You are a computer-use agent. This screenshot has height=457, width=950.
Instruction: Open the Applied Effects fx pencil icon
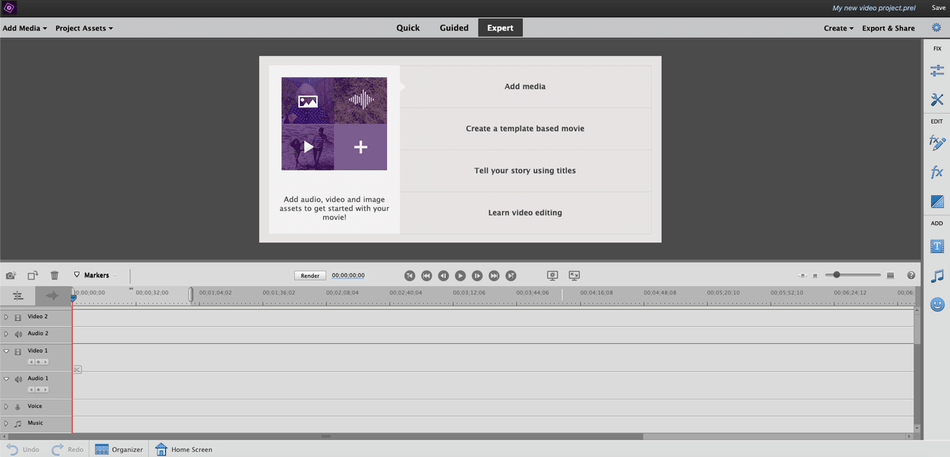point(937,143)
